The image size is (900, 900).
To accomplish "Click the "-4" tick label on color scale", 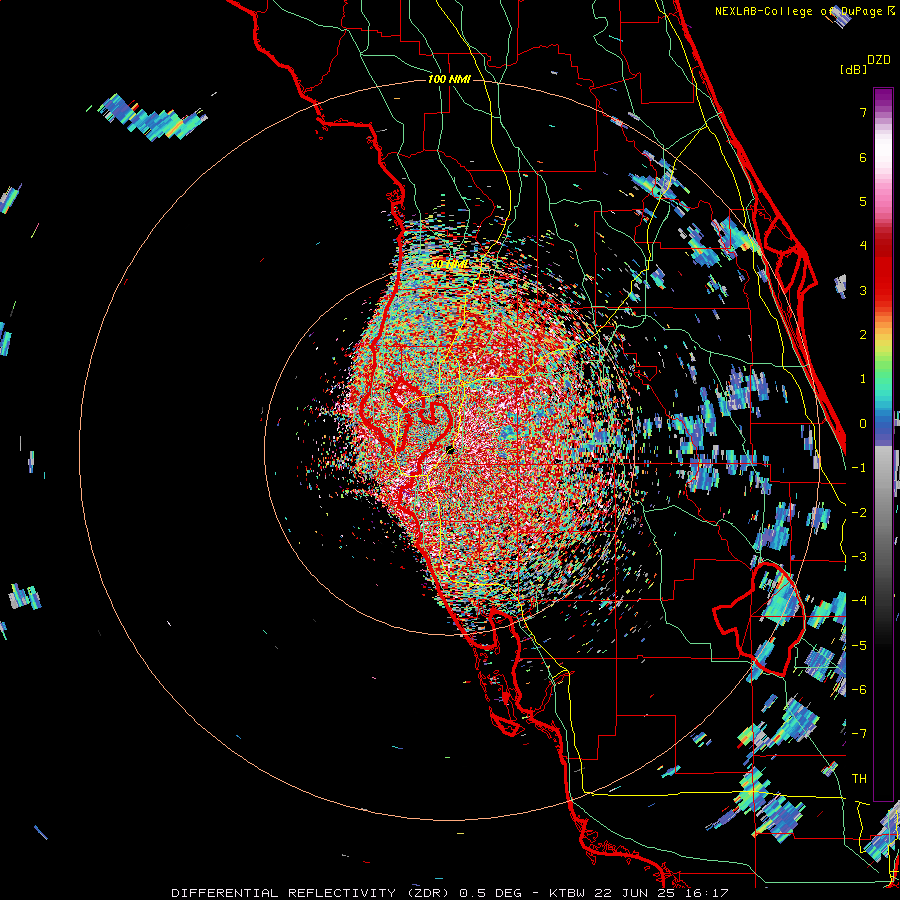I will 859,601.
